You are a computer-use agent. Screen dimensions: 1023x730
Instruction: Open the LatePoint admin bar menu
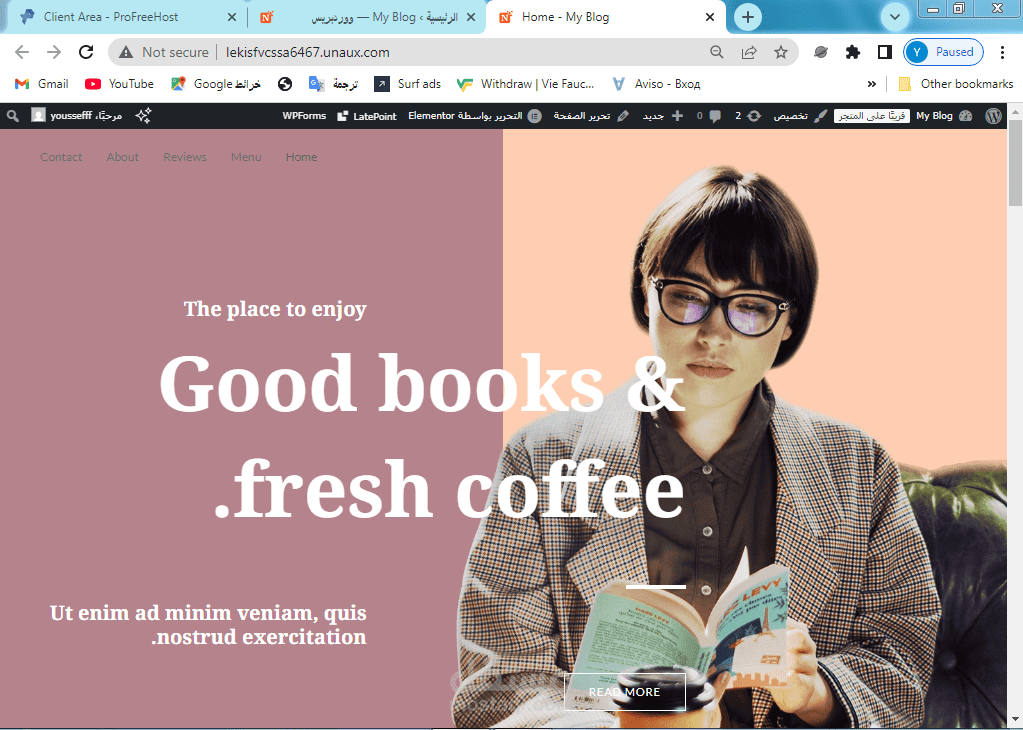coord(366,116)
